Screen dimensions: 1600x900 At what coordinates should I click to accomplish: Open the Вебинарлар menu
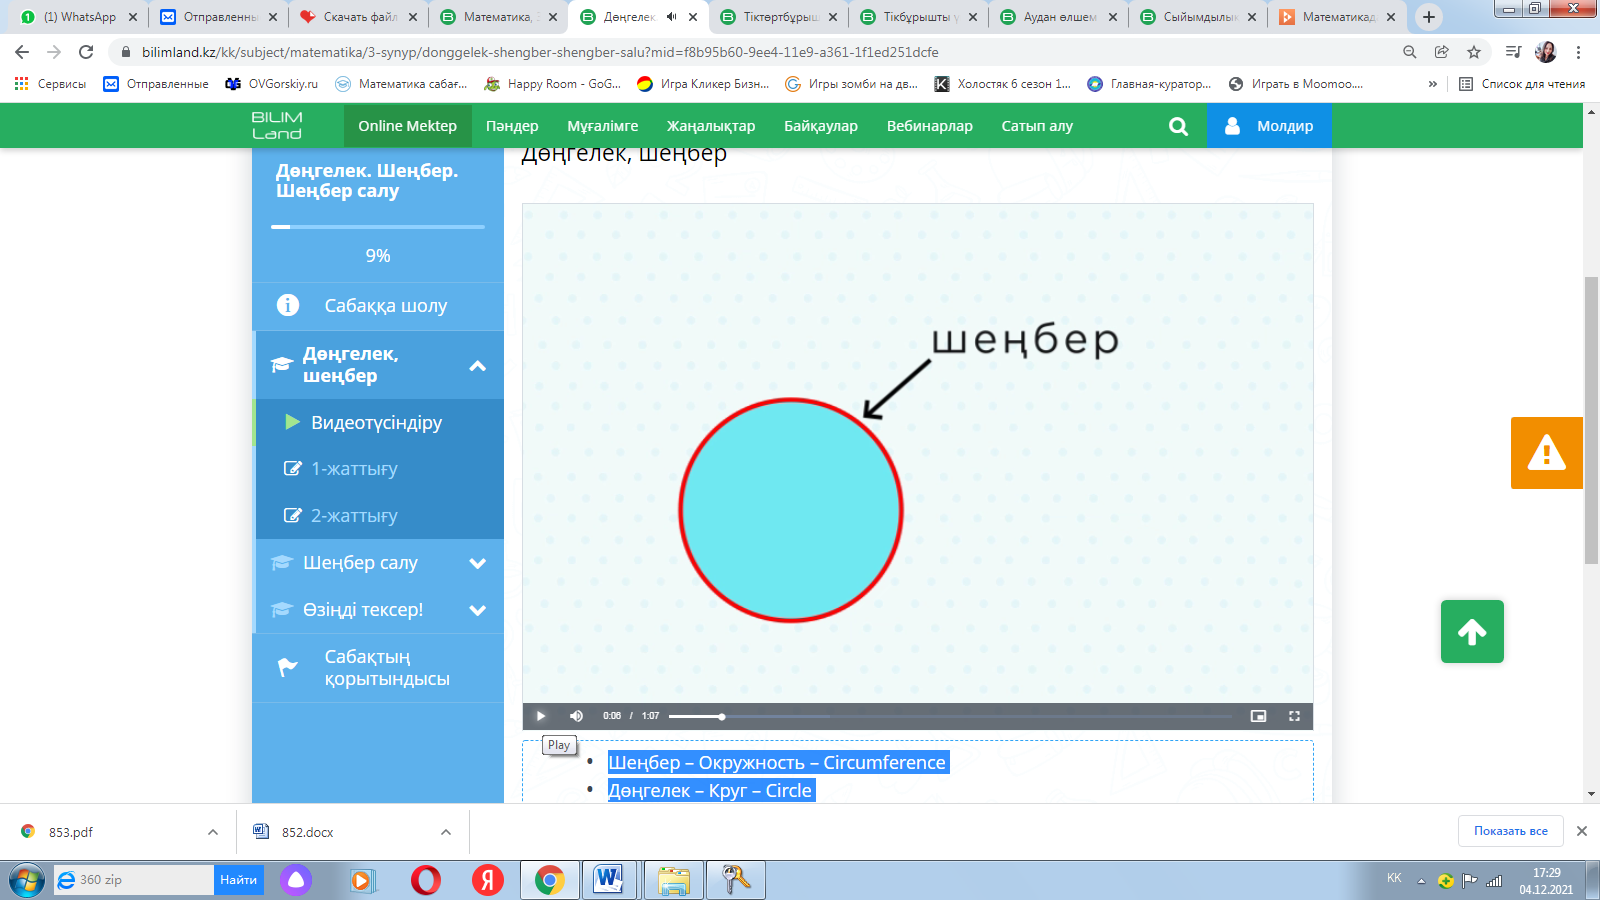[x=930, y=126]
